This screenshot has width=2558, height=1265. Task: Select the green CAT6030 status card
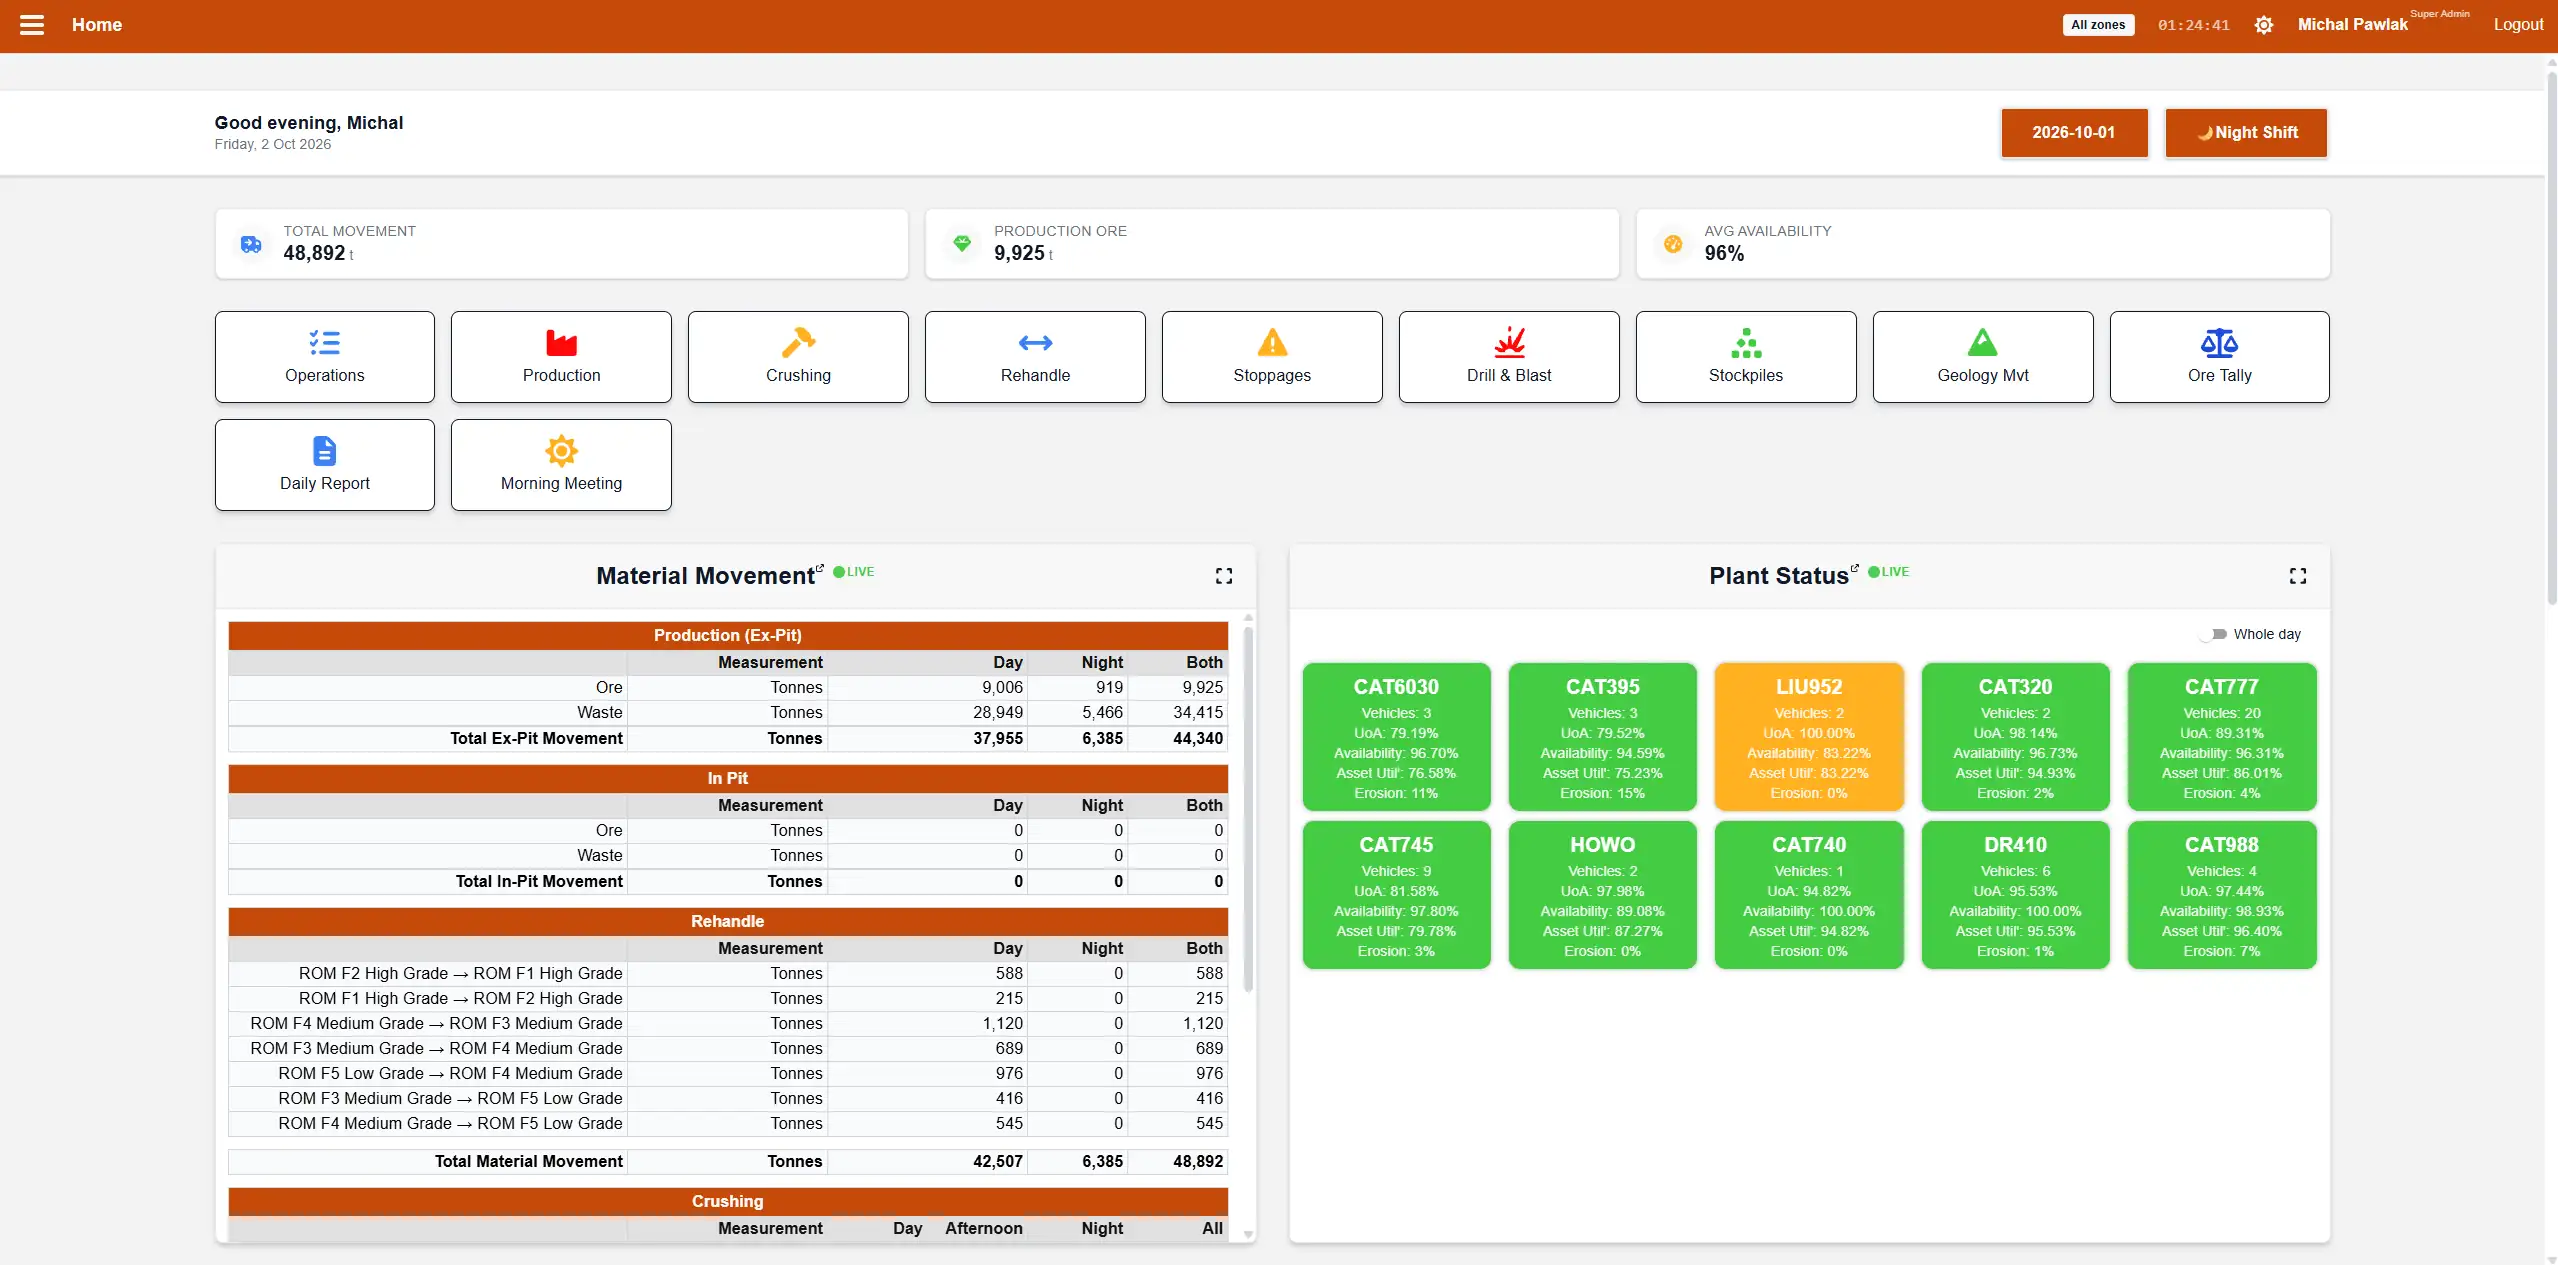pyautogui.click(x=1396, y=737)
